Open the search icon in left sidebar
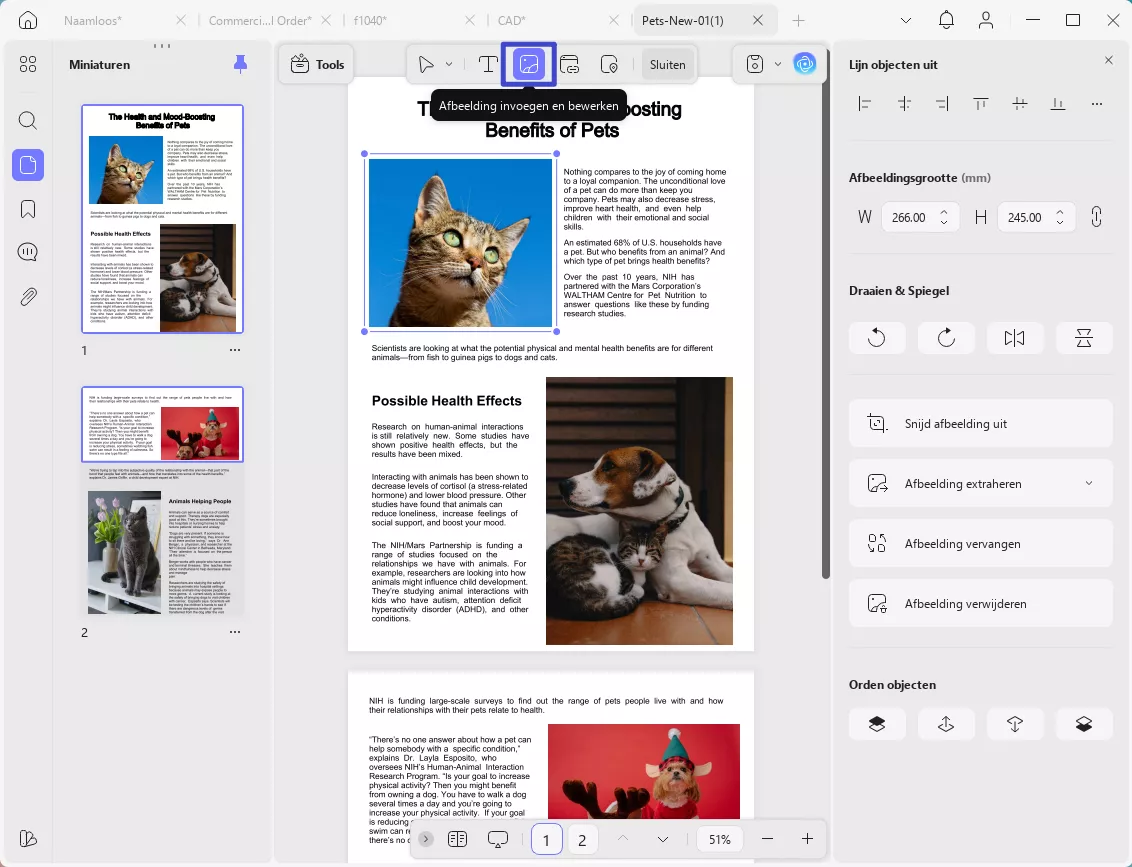Viewport: 1132px width, 867px height. pos(27,120)
